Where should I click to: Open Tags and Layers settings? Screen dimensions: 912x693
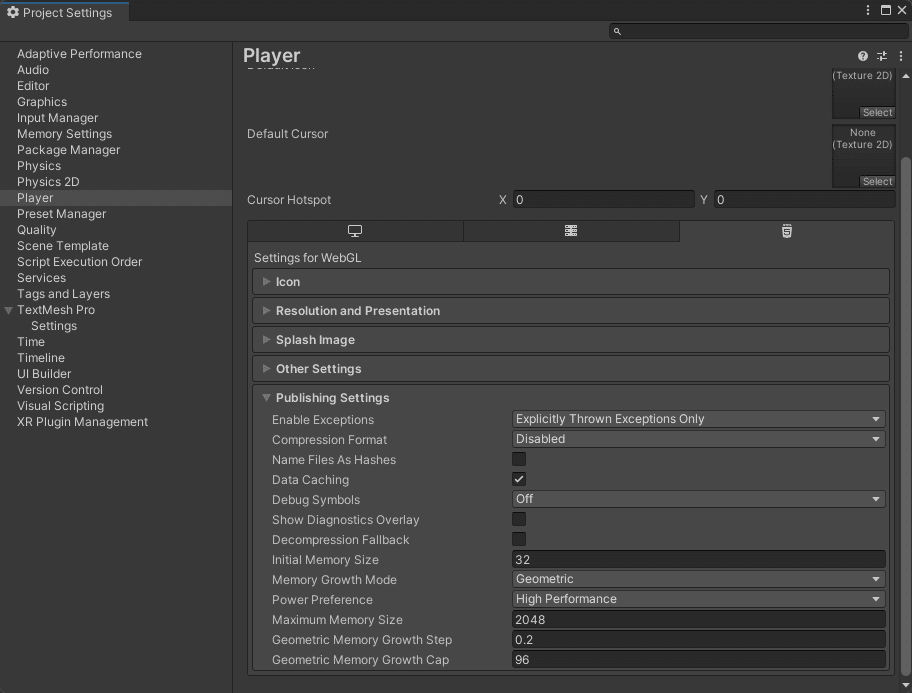63,294
